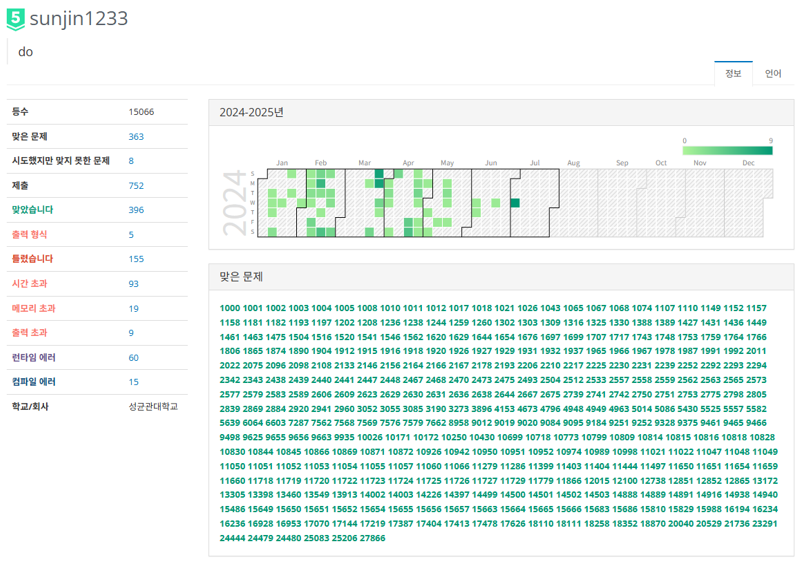800x561 pixels.
Task: View the 틀렸습니다 count 155
Action: (x=136, y=259)
